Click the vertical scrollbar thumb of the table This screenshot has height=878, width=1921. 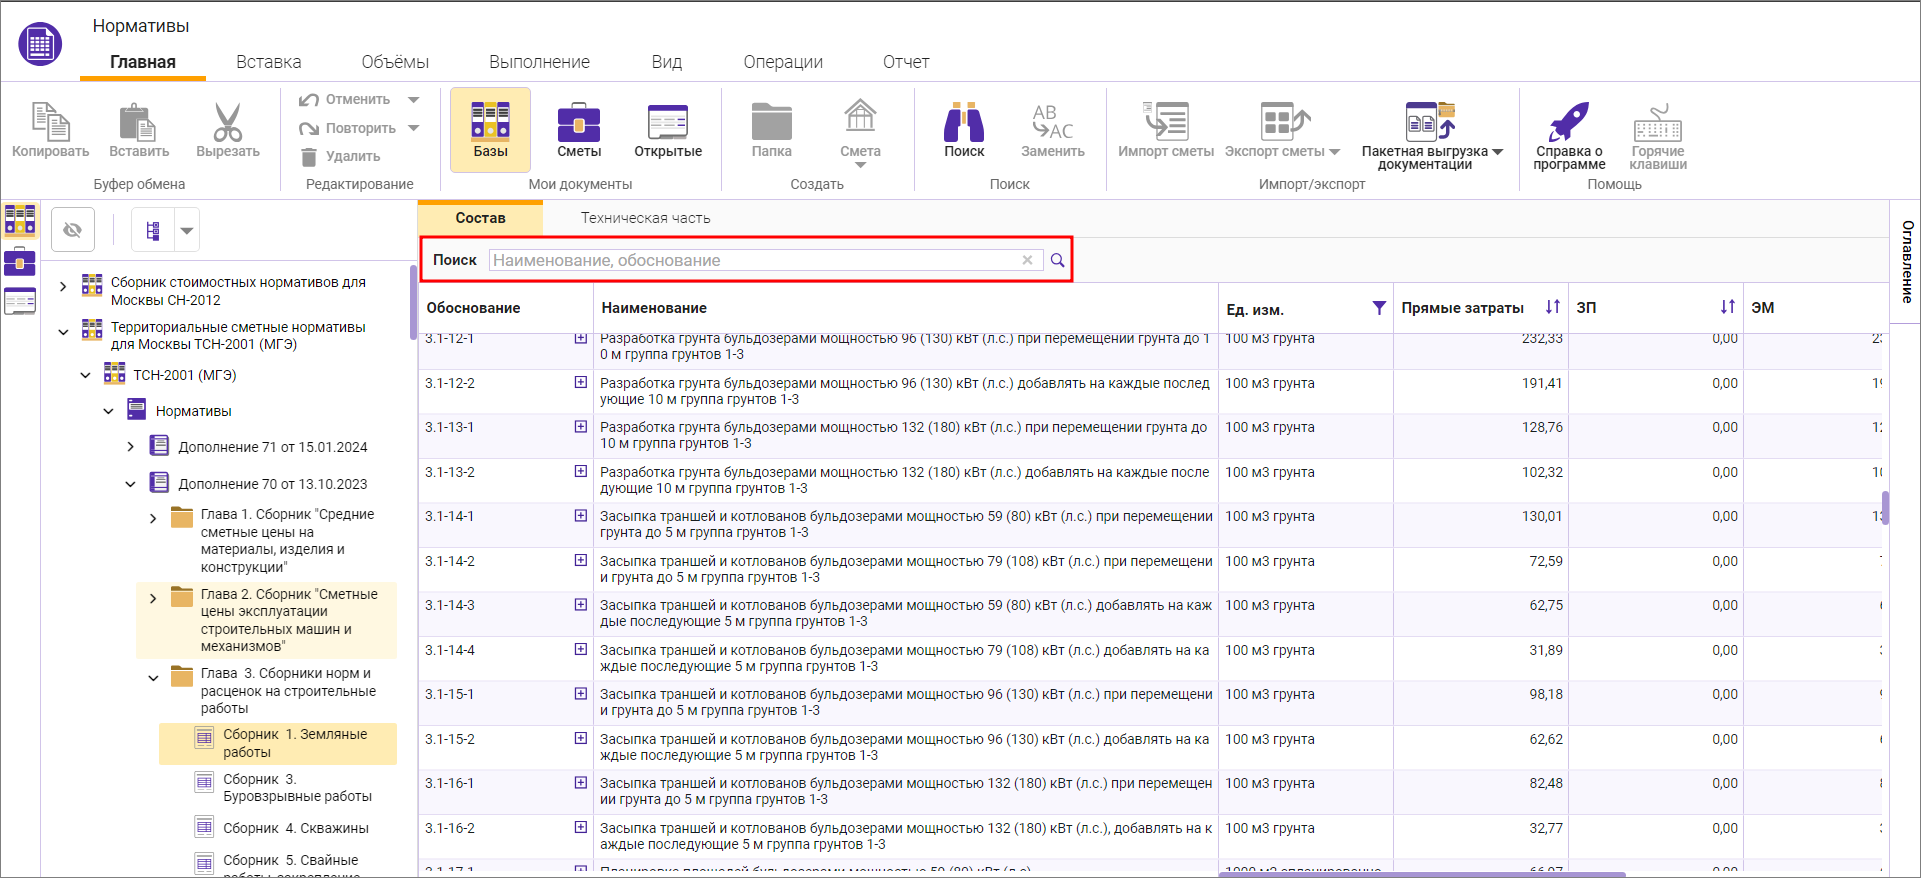click(1885, 507)
